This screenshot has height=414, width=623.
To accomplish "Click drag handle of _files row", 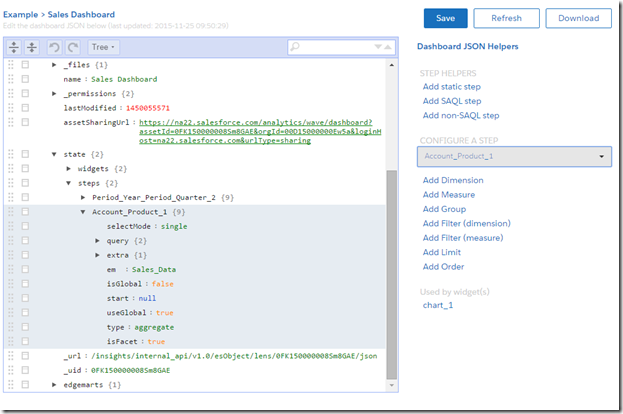I will coord(11,64).
